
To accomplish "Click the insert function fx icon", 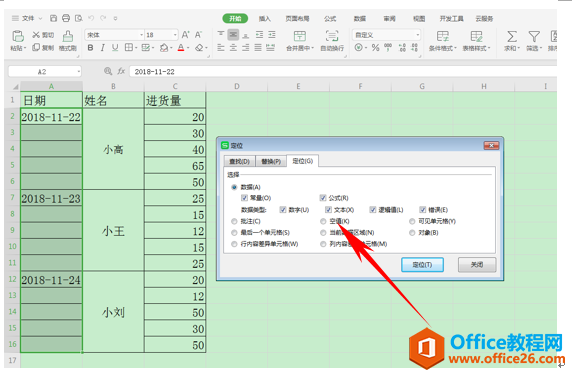I will pyautogui.click(x=121, y=71).
